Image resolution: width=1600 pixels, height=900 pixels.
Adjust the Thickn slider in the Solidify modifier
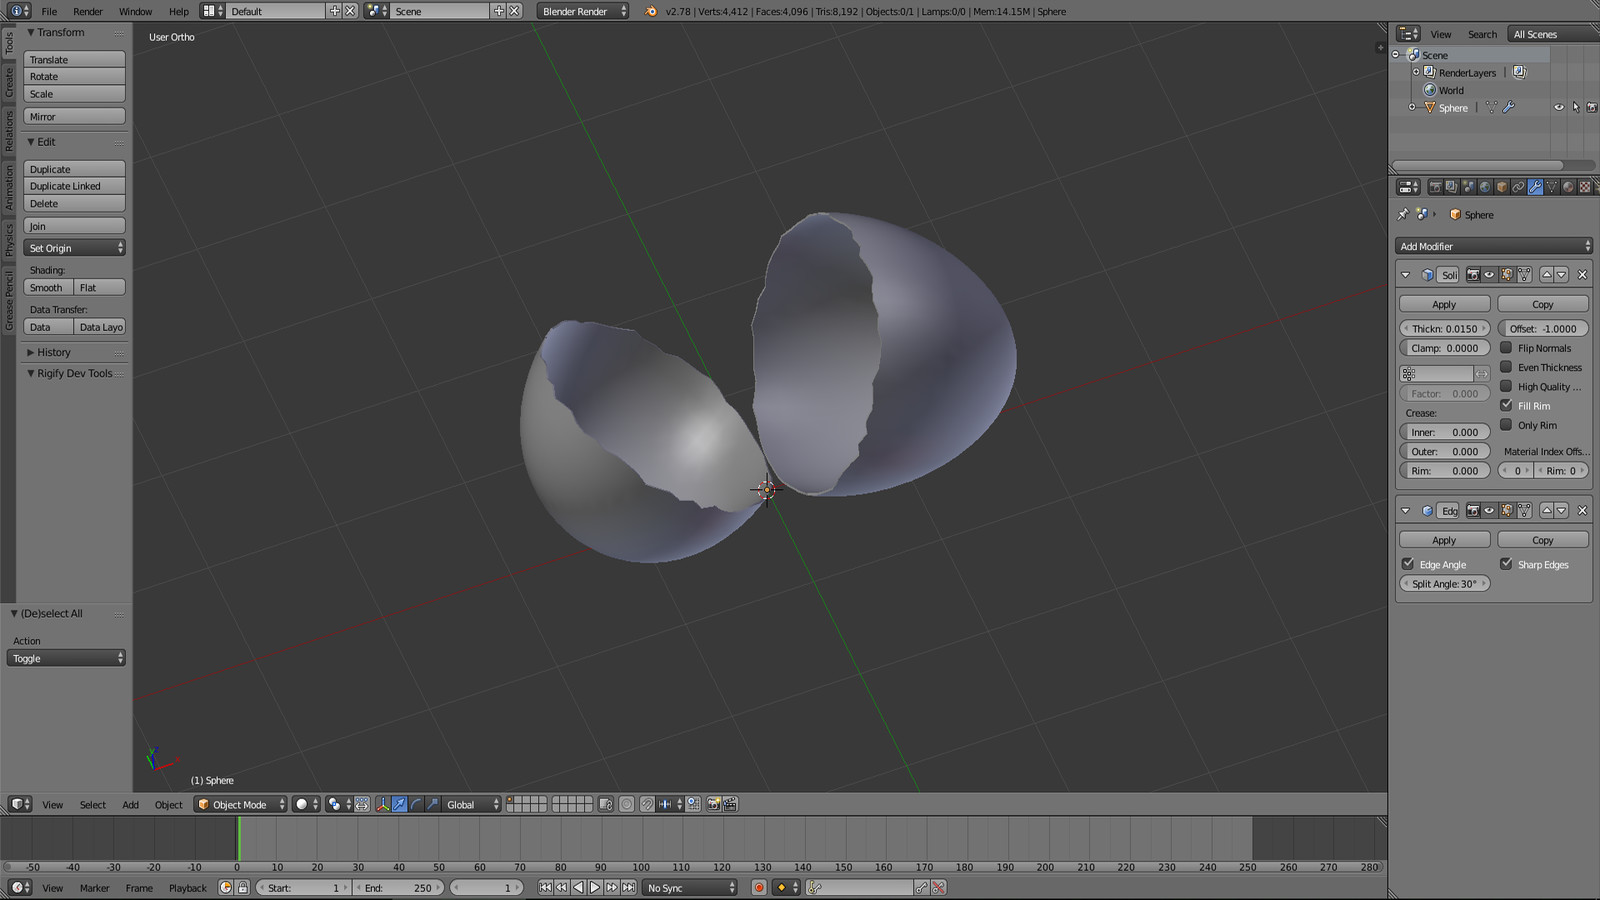[1444, 328]
